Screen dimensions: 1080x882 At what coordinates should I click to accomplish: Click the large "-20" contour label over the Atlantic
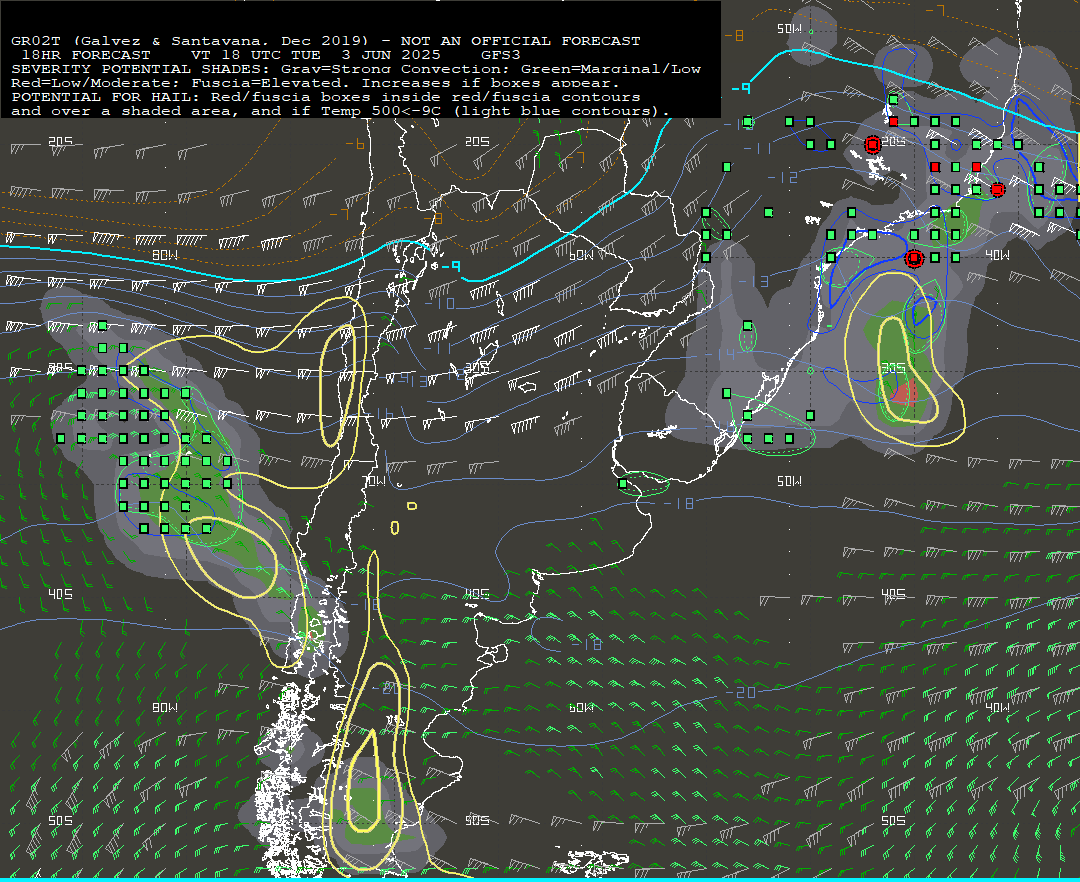[741, 692]
